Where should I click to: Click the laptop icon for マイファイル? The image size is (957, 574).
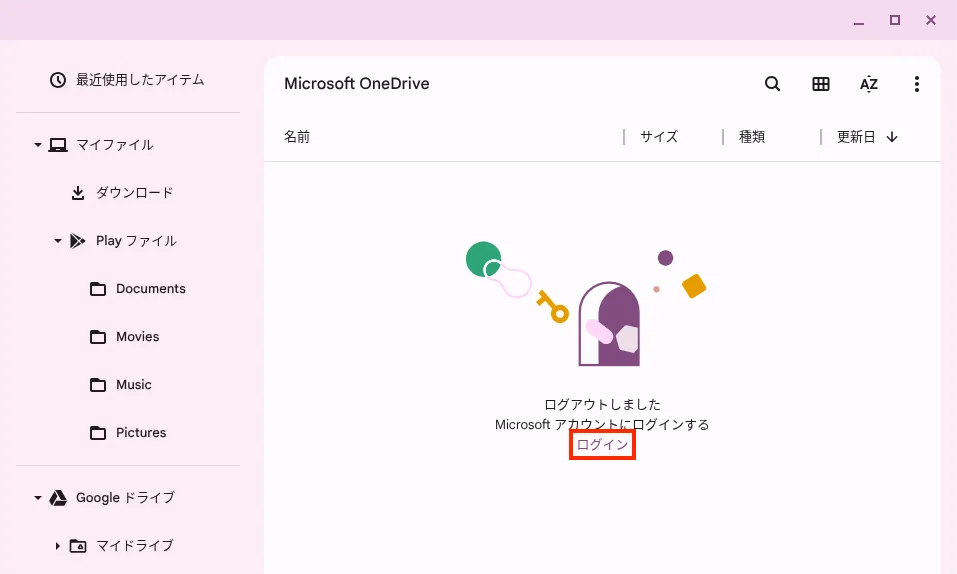pyautogui.click(x=58, y=145)
